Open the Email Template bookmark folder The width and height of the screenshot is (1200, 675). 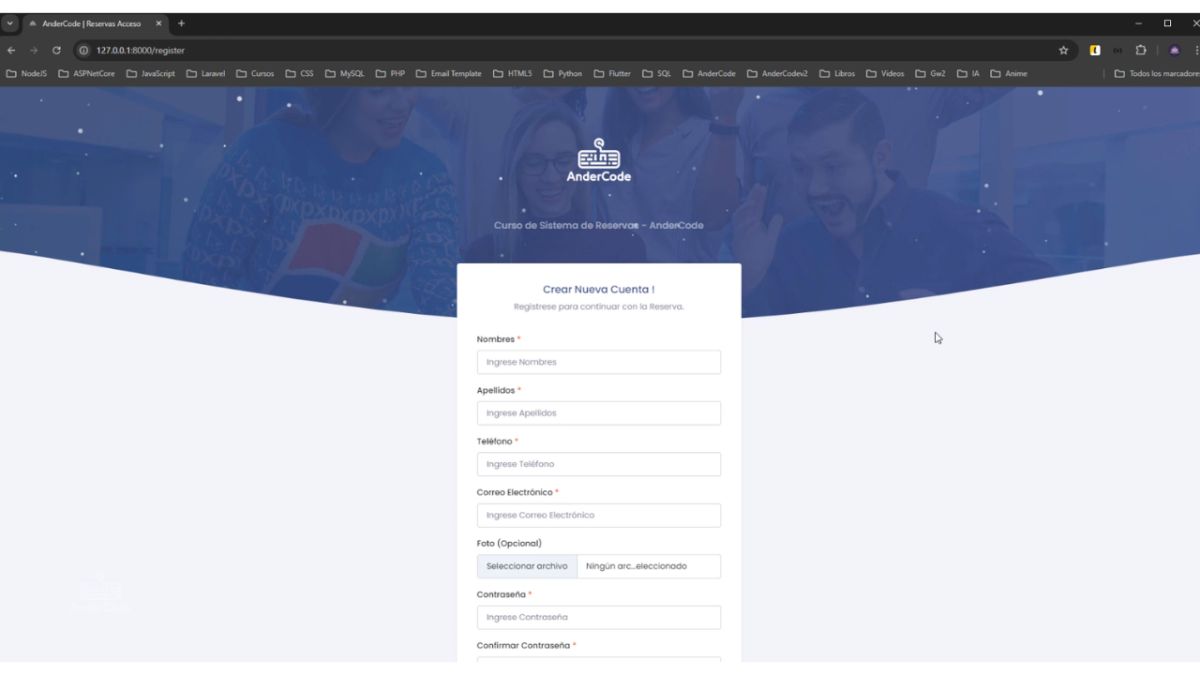coord(448,73)
